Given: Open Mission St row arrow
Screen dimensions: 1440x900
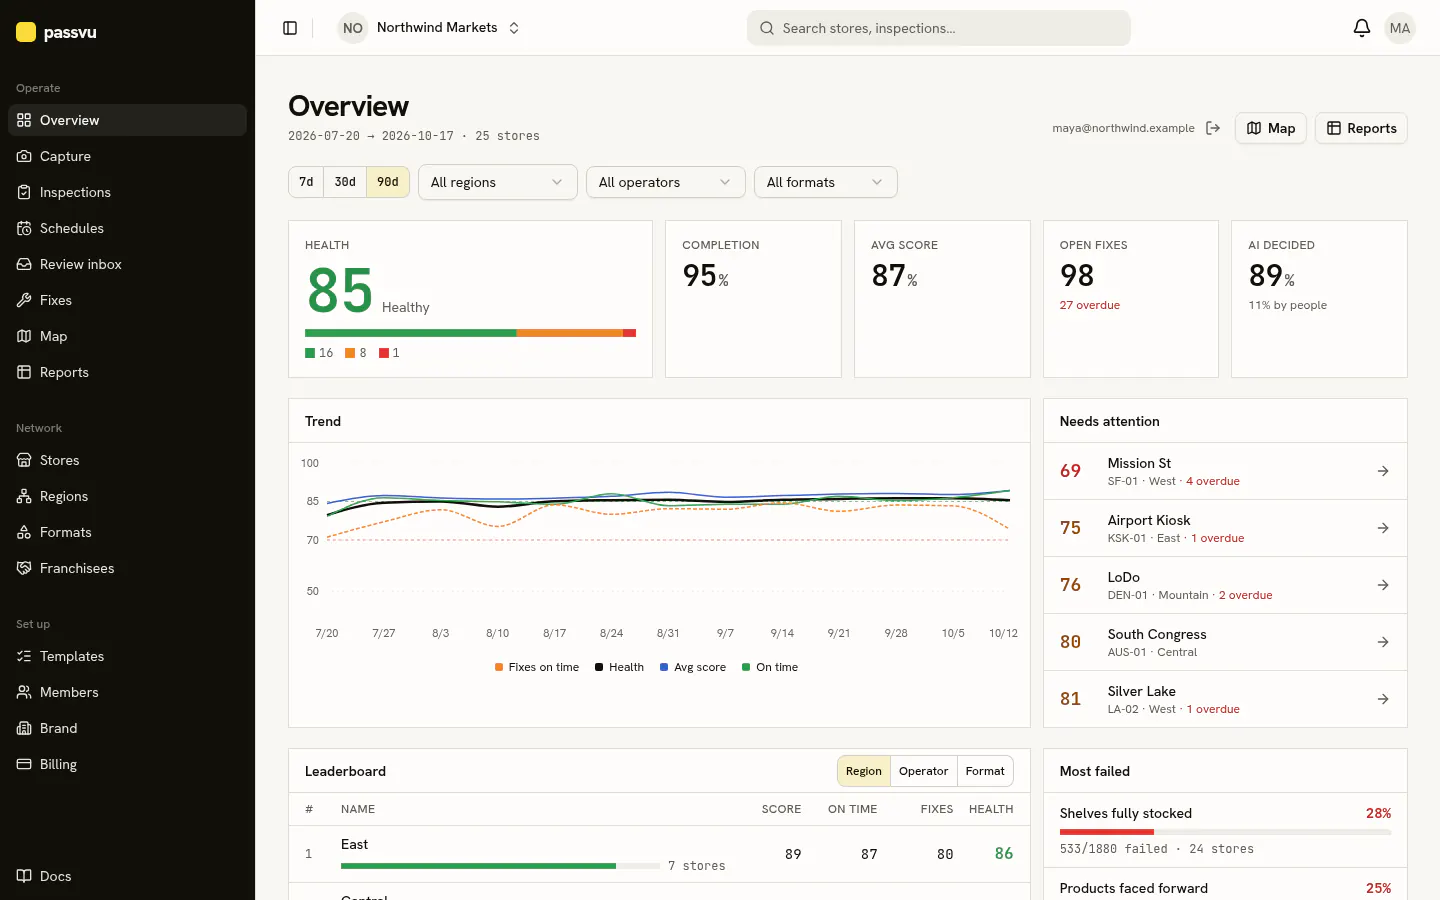Looking at the screenshot, I should coord(1383,471).
